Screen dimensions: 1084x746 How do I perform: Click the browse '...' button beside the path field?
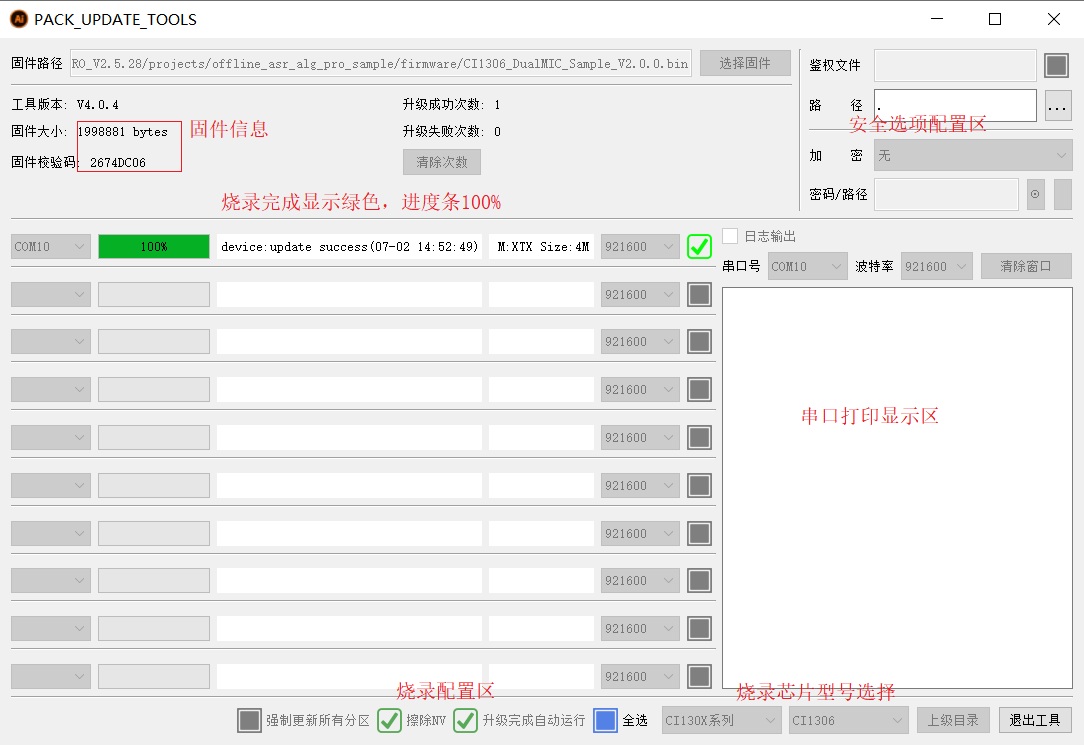1058,105
